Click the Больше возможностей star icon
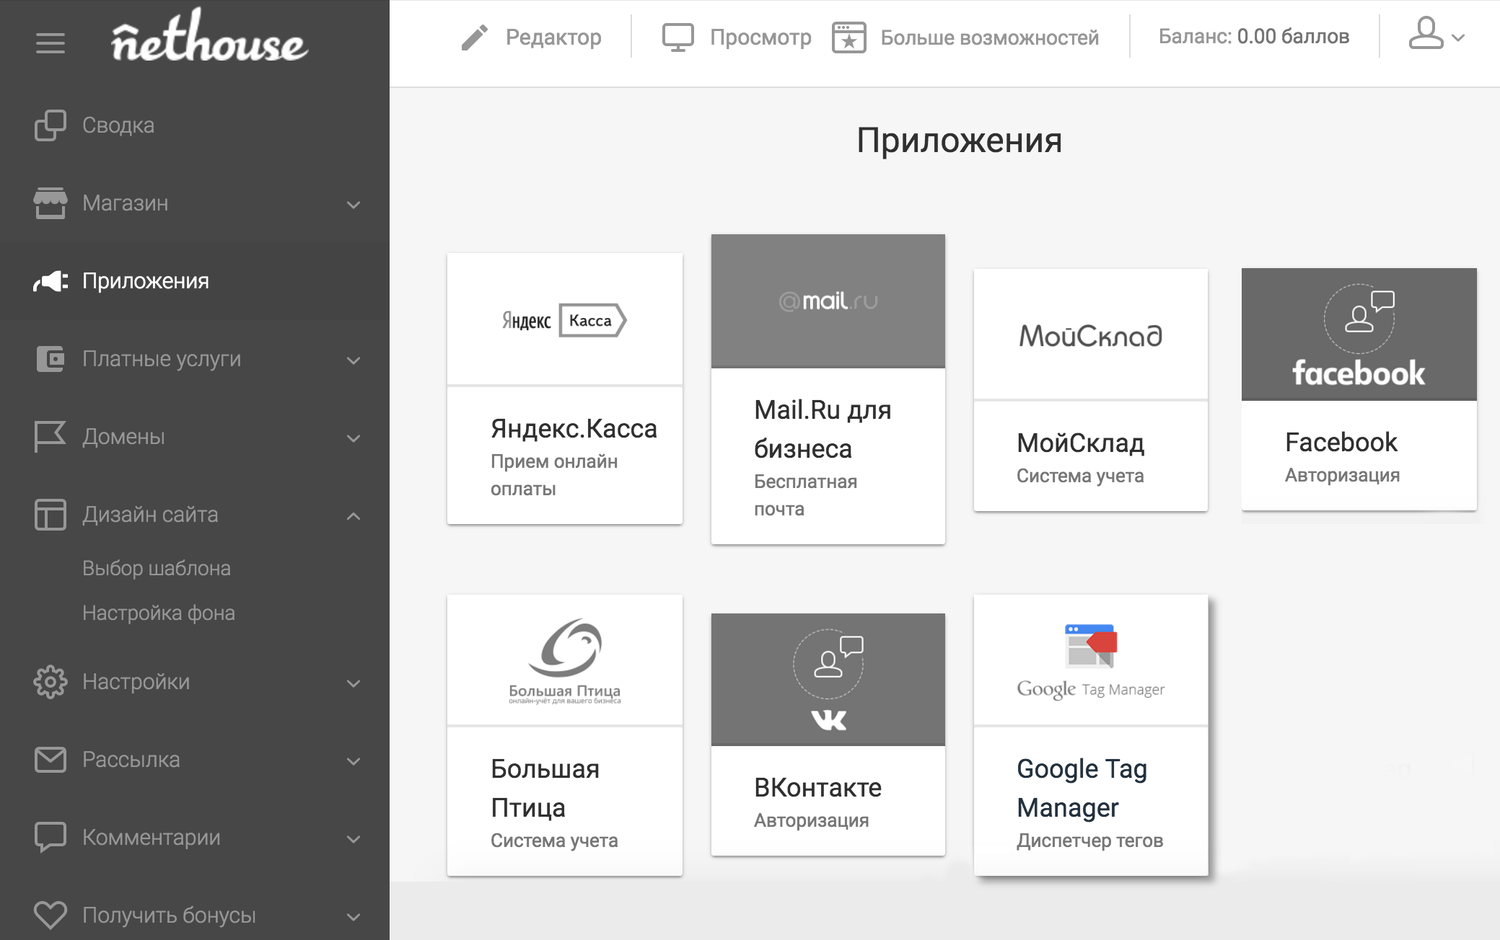 849,38
